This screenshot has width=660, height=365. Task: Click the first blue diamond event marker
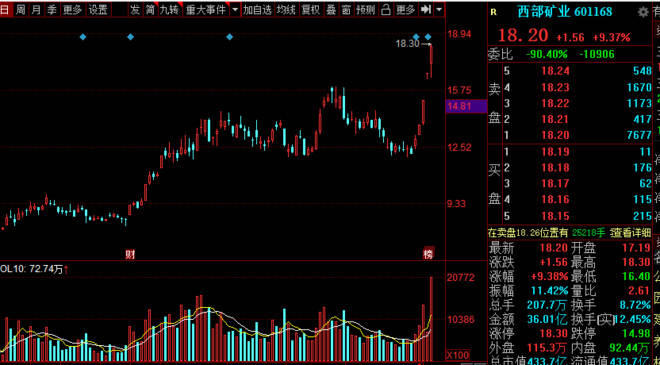tap(83, 37)
